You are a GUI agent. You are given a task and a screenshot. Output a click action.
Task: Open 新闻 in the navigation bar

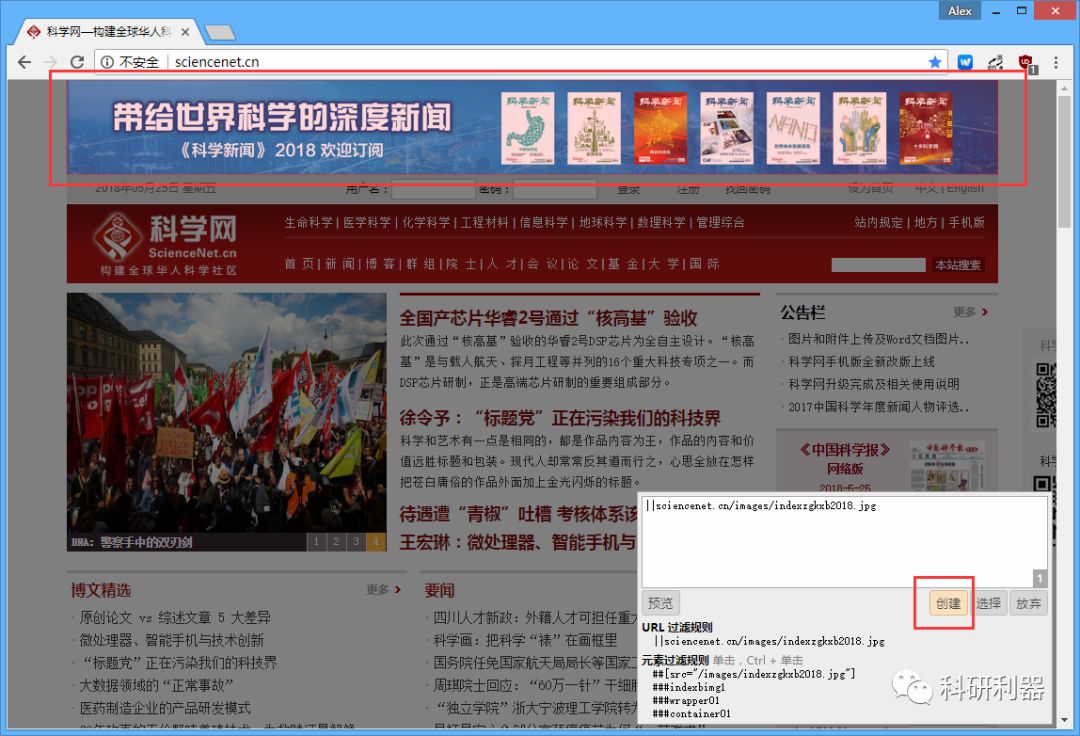[340, 264]
